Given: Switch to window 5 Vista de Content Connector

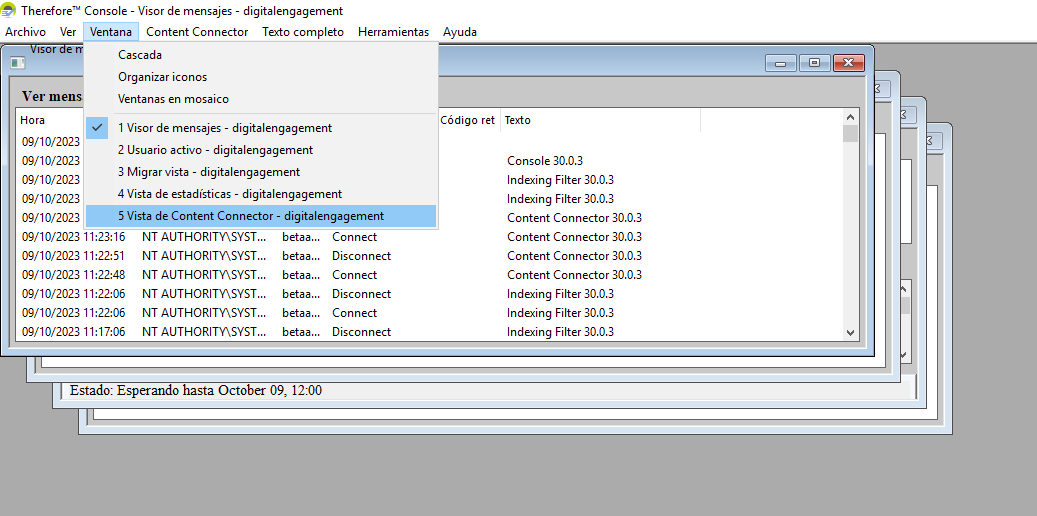Looking at the screenshot, I should [261, 216].
